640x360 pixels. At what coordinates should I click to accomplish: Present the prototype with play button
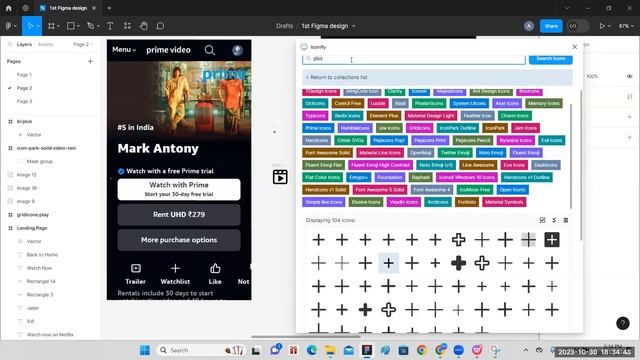[602, 26]
